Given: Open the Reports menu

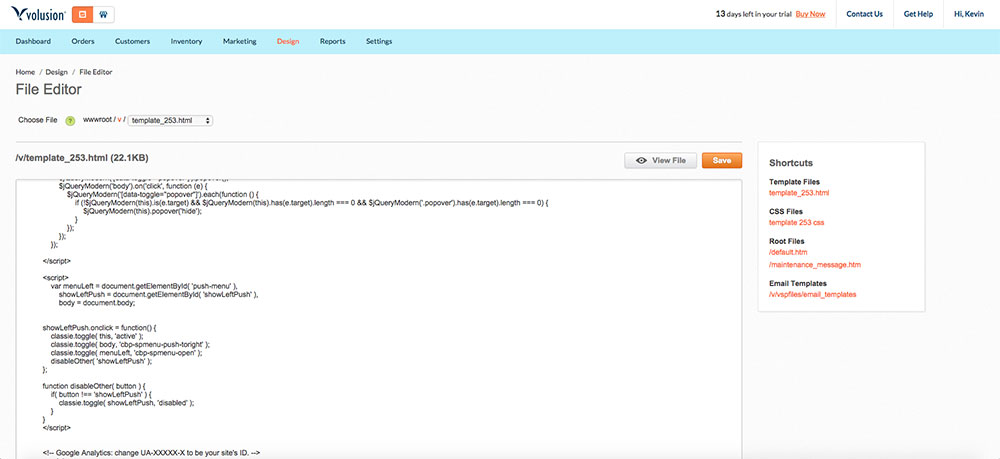Looking at the screenshot, I should (x=333, y=41).
